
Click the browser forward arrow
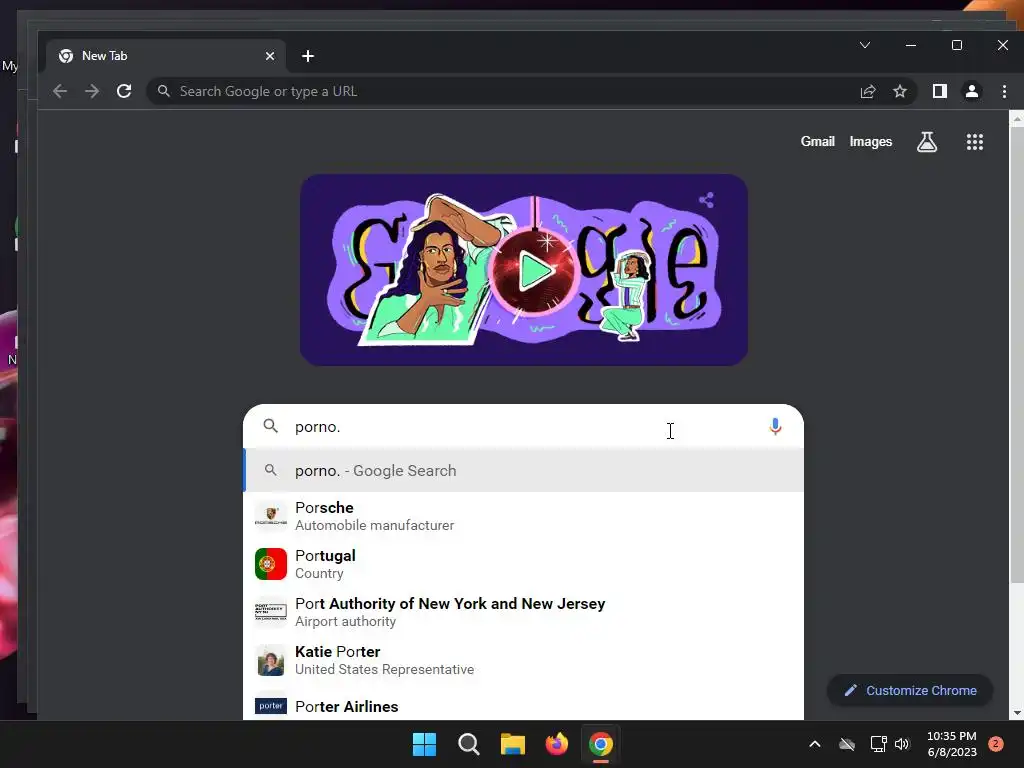pyautogui.click(x=92, y=91)
